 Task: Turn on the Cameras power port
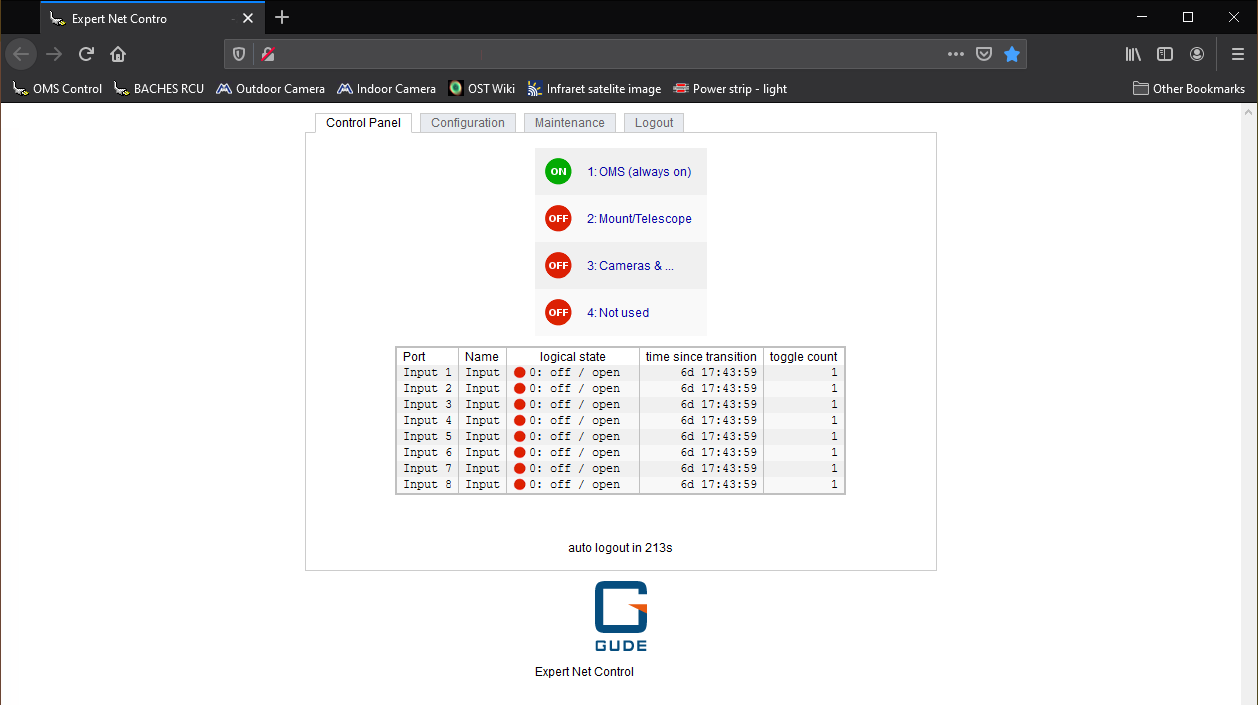(x=558, y=266)
